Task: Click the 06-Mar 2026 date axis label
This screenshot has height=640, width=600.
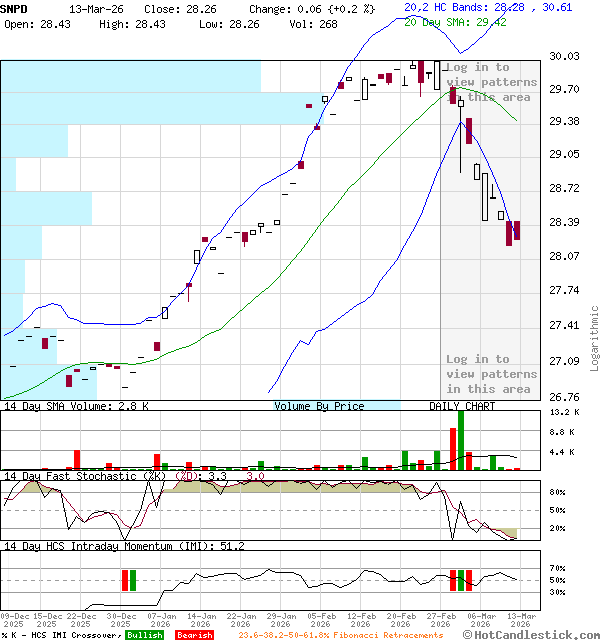Action: tap(481, 621)
